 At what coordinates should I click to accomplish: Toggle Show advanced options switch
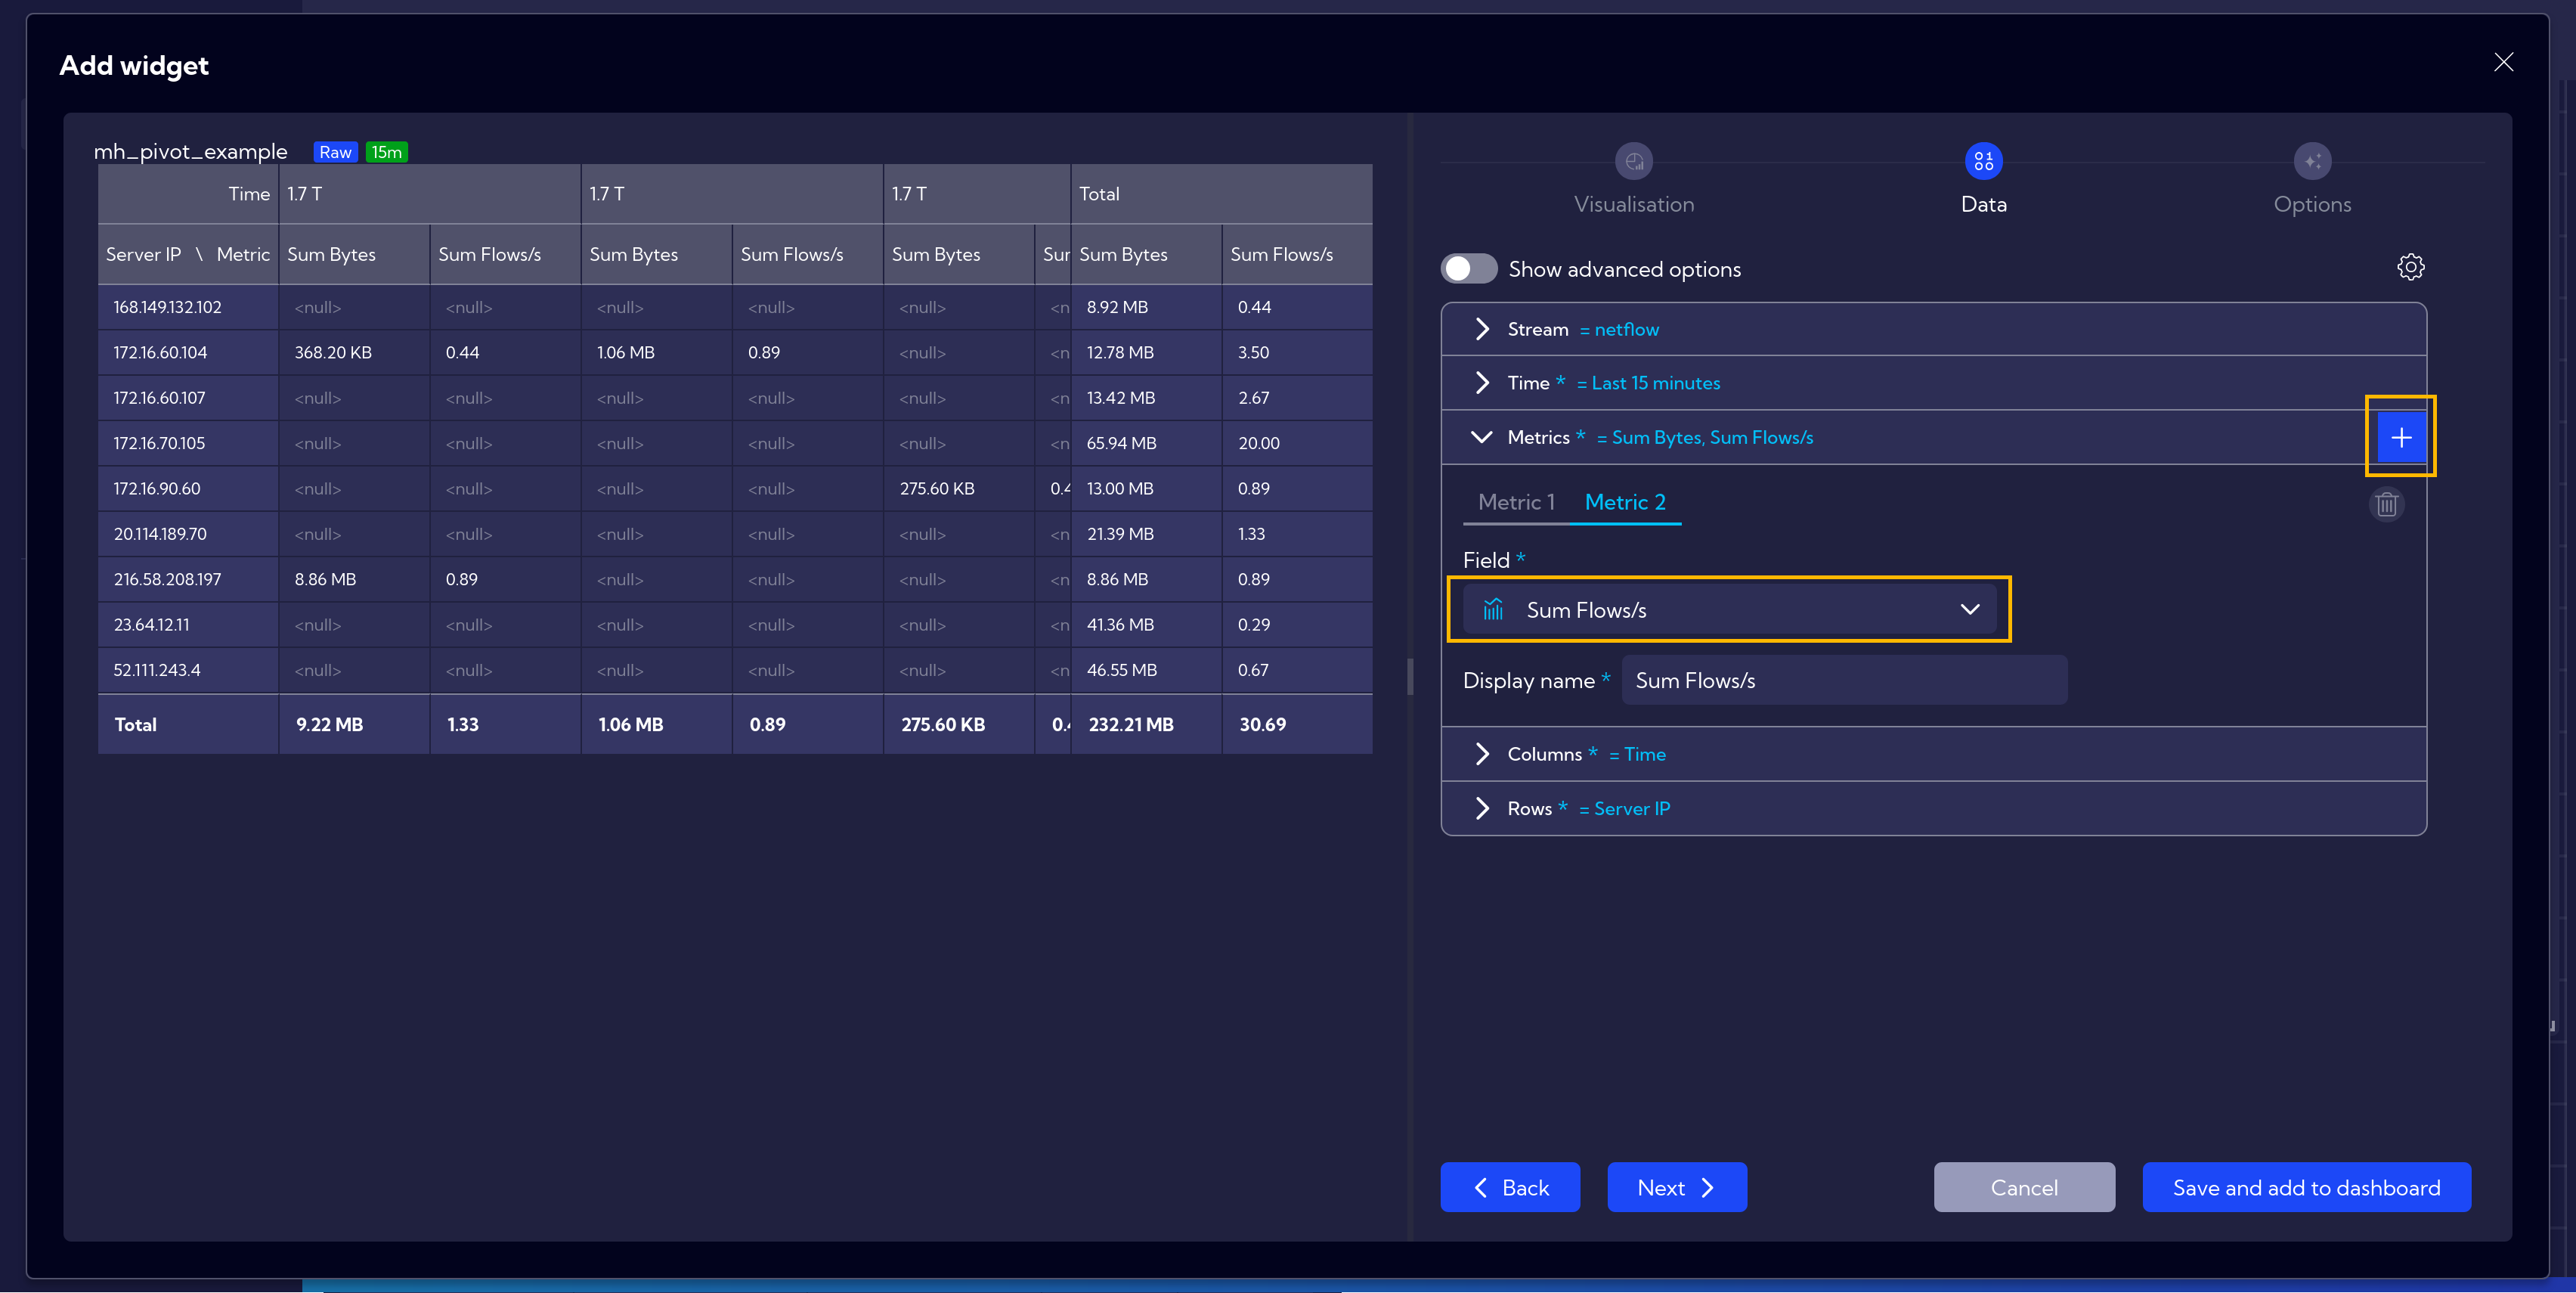click(x=1468, y=268)
